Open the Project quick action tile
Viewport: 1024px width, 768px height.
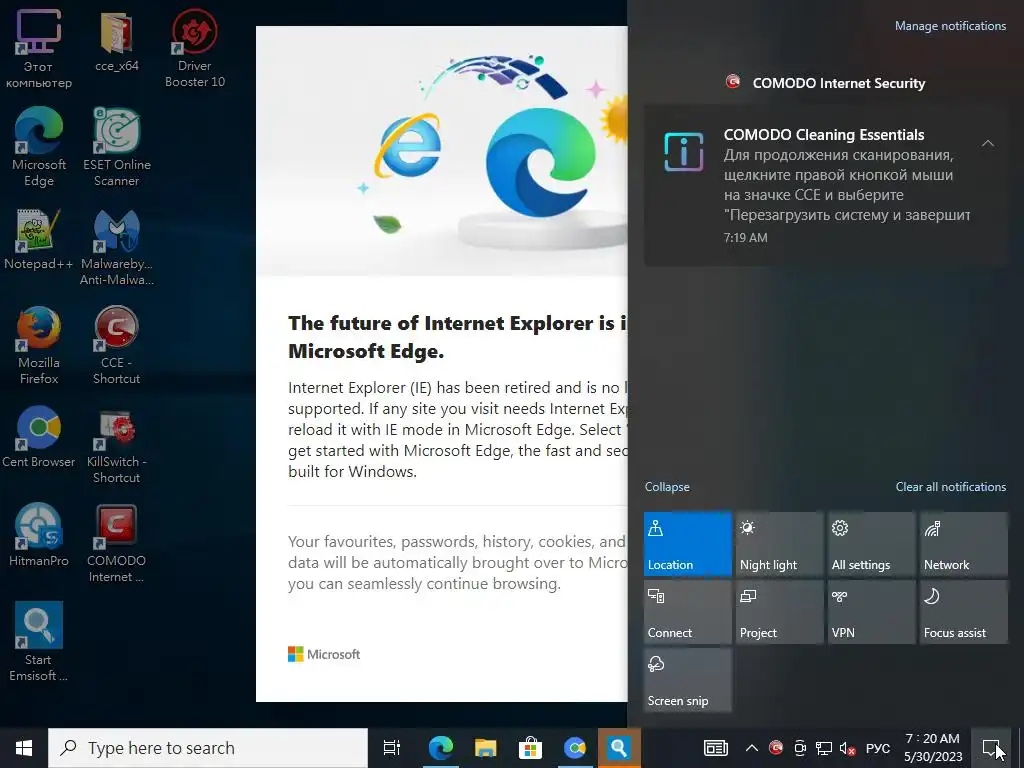click(780, 612)
